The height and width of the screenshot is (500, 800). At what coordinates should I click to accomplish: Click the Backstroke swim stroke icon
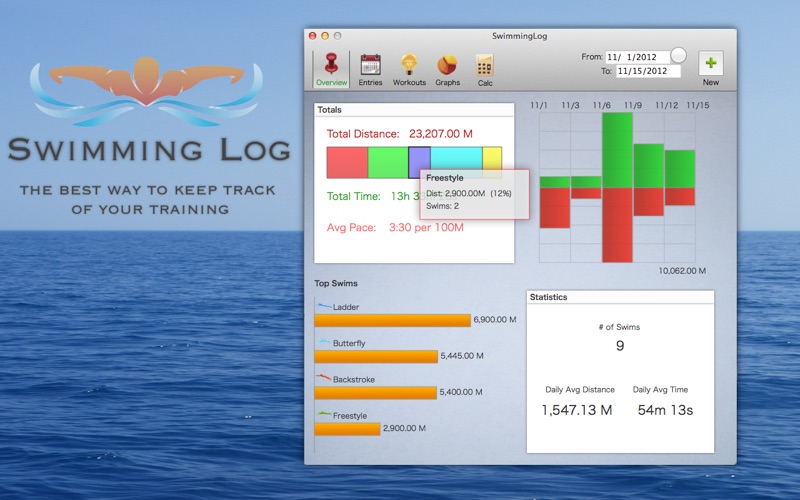(x=324, y=378)
